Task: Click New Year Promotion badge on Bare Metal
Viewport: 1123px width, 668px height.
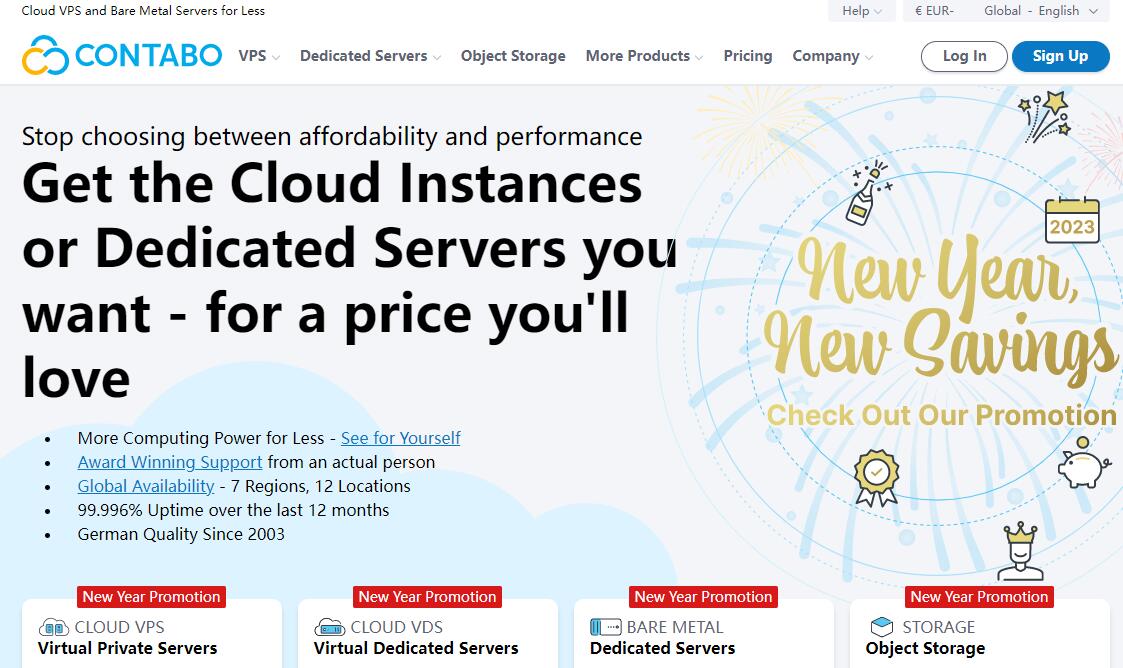Action: [x=703, y=597]
